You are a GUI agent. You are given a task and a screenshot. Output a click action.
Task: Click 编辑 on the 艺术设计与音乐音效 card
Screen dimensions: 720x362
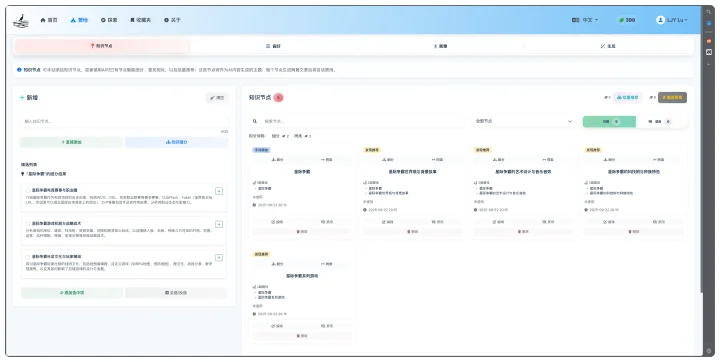(x=498, y=222)
